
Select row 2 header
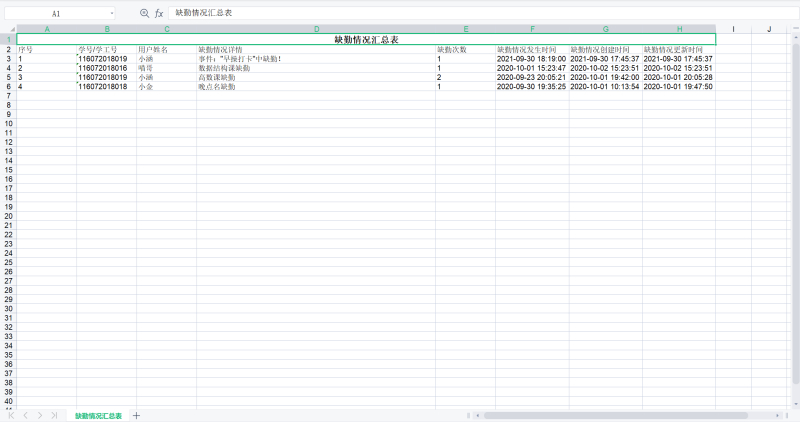(8, 49)
